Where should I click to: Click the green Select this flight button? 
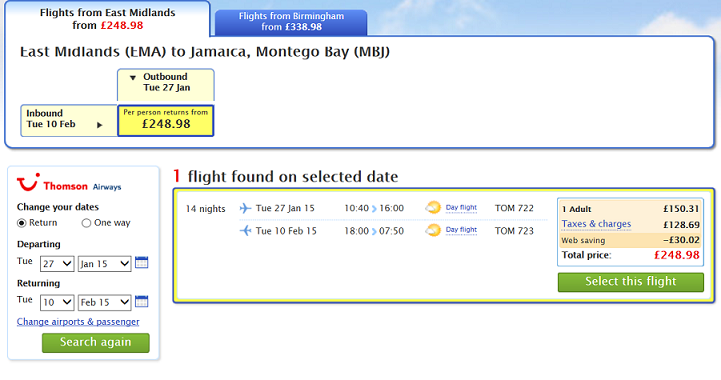coord(630,282)
